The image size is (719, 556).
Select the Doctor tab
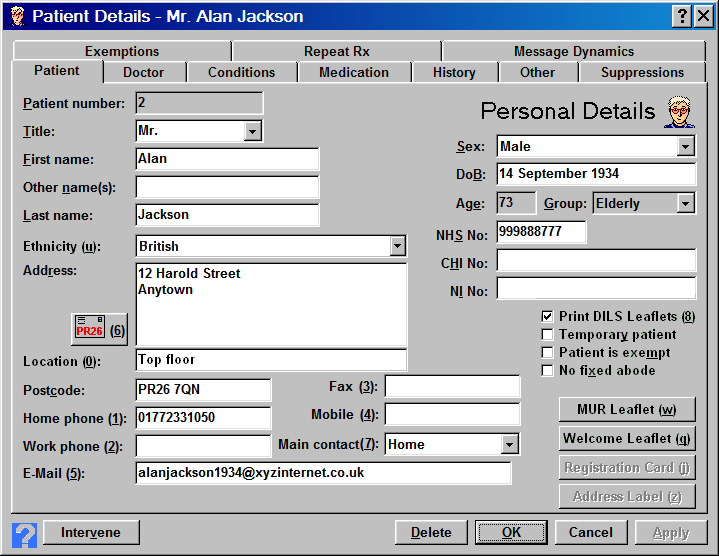[144, 72]
